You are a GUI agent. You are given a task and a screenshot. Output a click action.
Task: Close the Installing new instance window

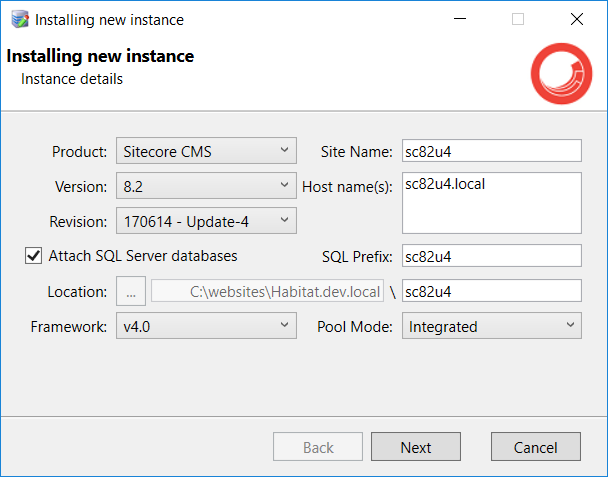click(577, 19)
